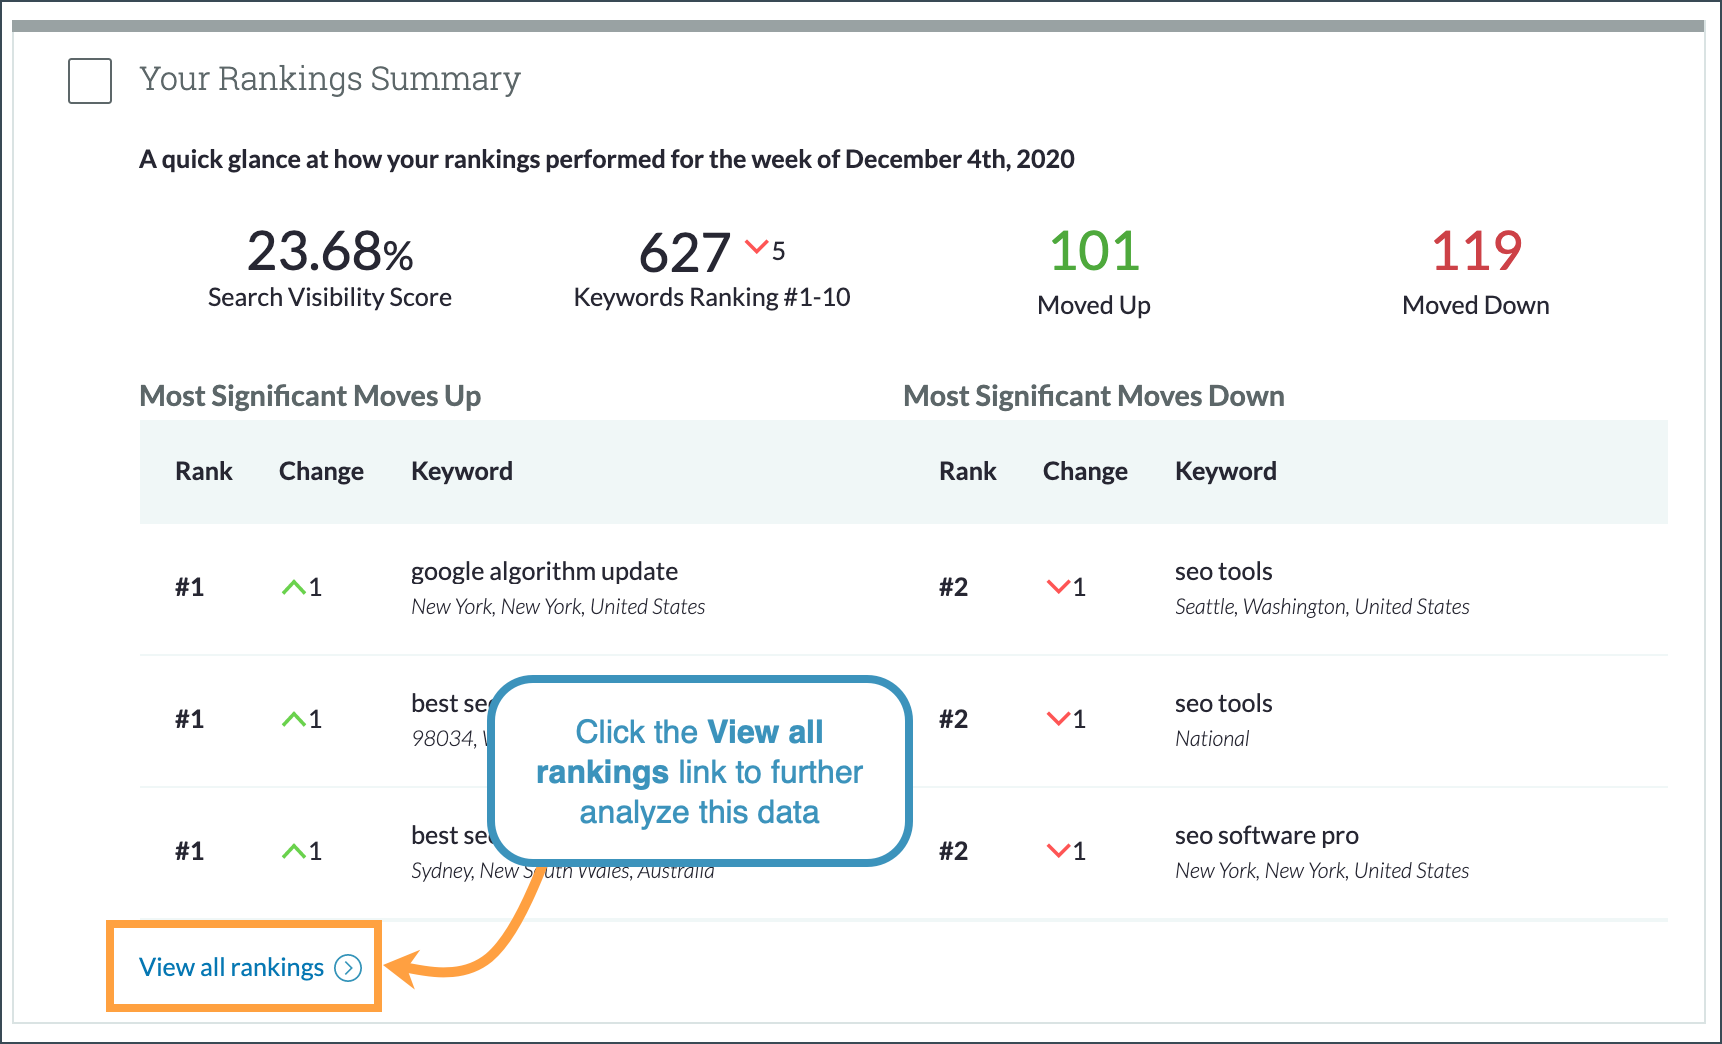Expand the small chevron after Keywords Ranking count

(x=756, y=246)
